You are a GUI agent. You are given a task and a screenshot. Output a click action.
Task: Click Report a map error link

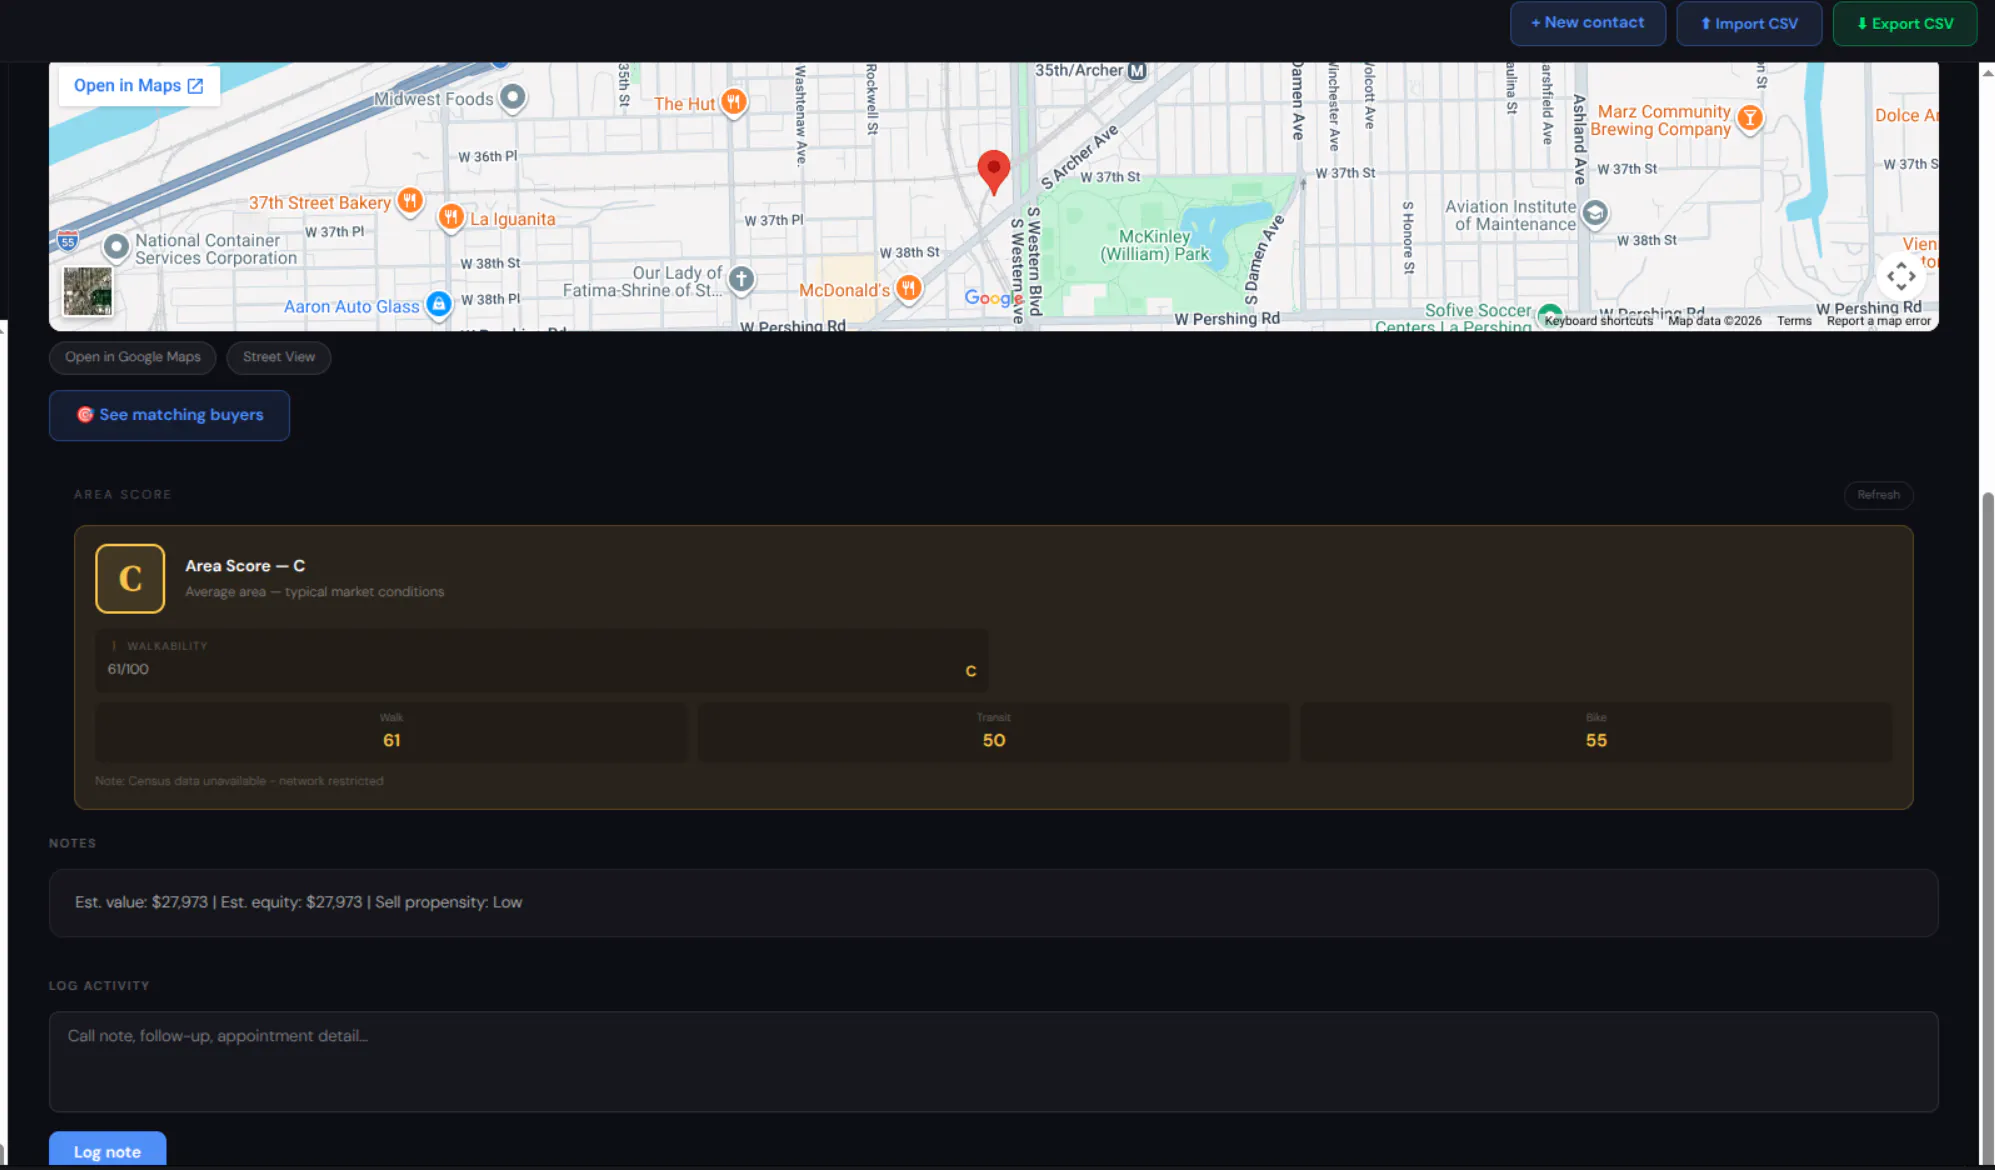pyautogui.click(x=1878, y=321)
